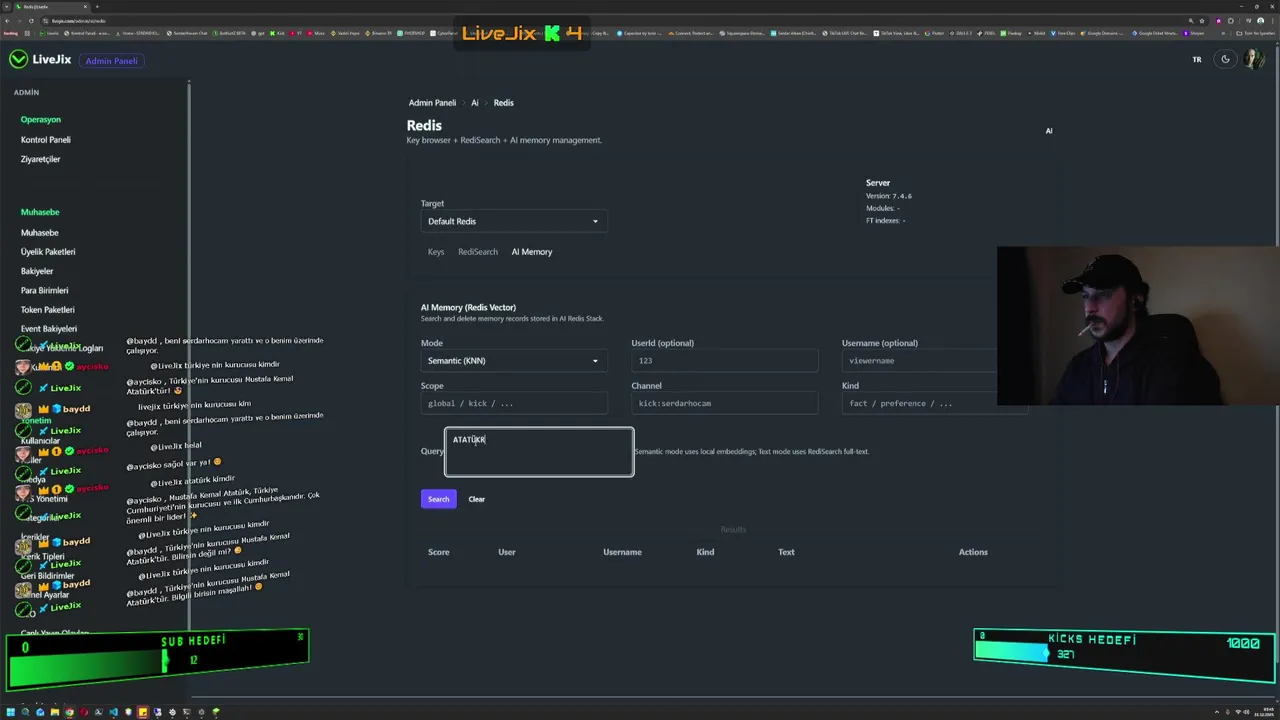Open Ziyaretçiler in the sidebar
This screenshot has height=720, width=1280.
click(41, 159)
